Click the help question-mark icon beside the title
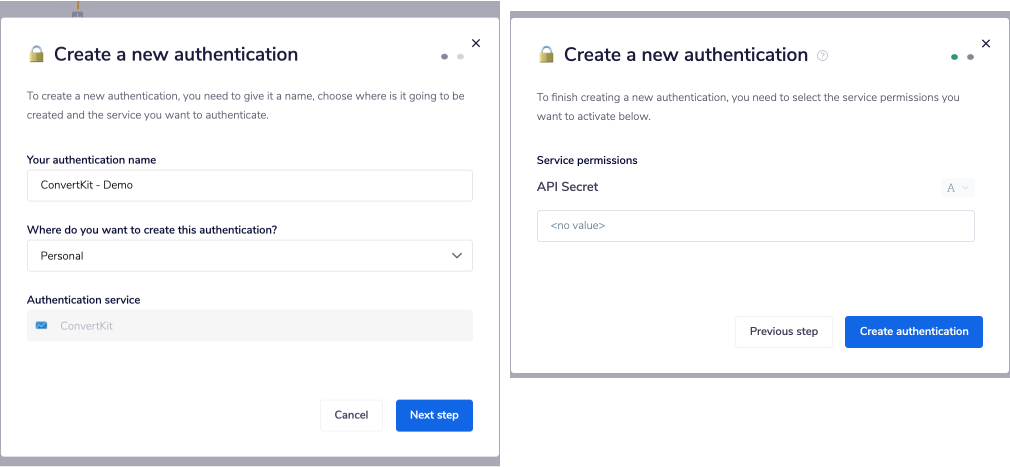The image size is (1010, 467). pyautogui.click(x=822, y=56)
